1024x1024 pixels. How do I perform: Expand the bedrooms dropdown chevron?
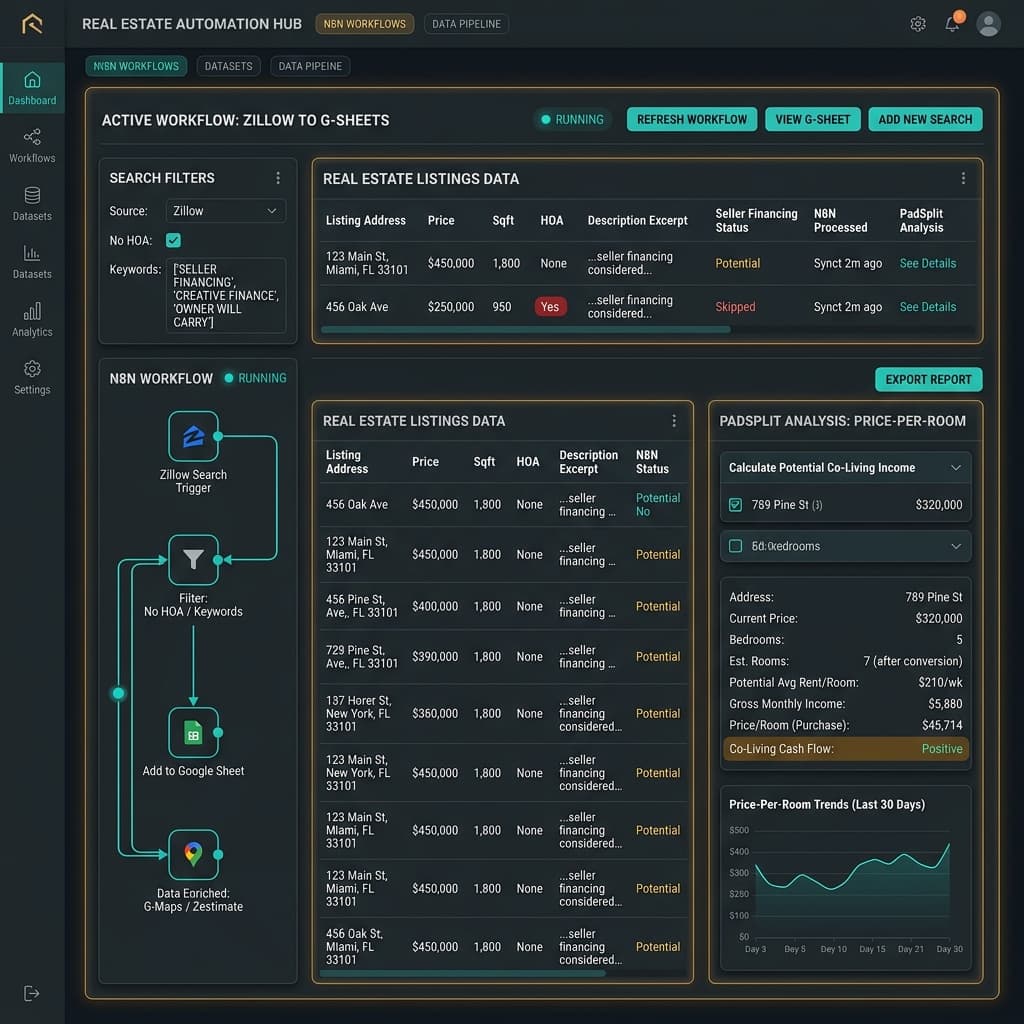[x=955, y=546]
